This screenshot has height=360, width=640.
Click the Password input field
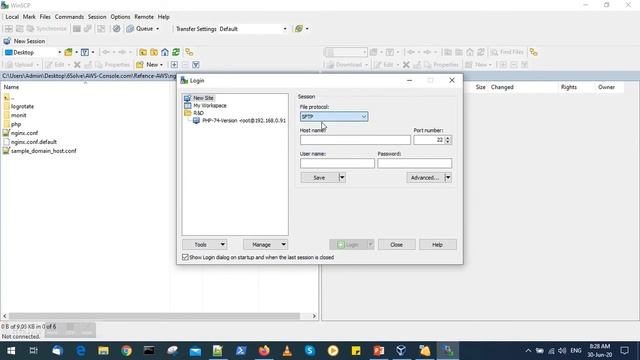pos(415,163)
